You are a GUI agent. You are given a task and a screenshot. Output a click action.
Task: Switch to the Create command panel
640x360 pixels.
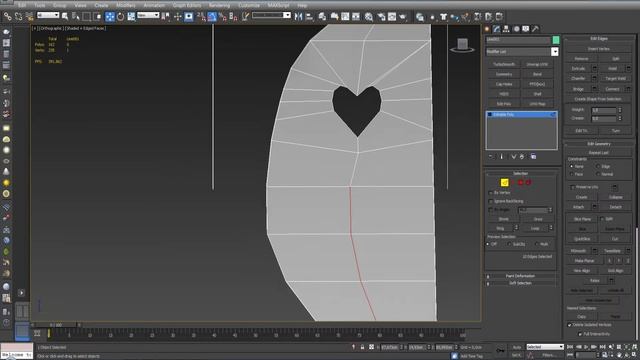click(x=487, y=29)
